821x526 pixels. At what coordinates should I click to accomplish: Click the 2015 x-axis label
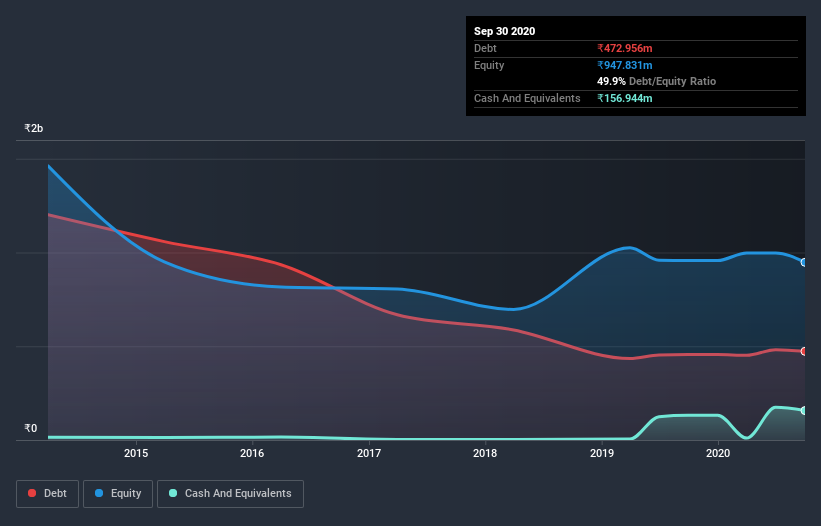pos(136,453)
